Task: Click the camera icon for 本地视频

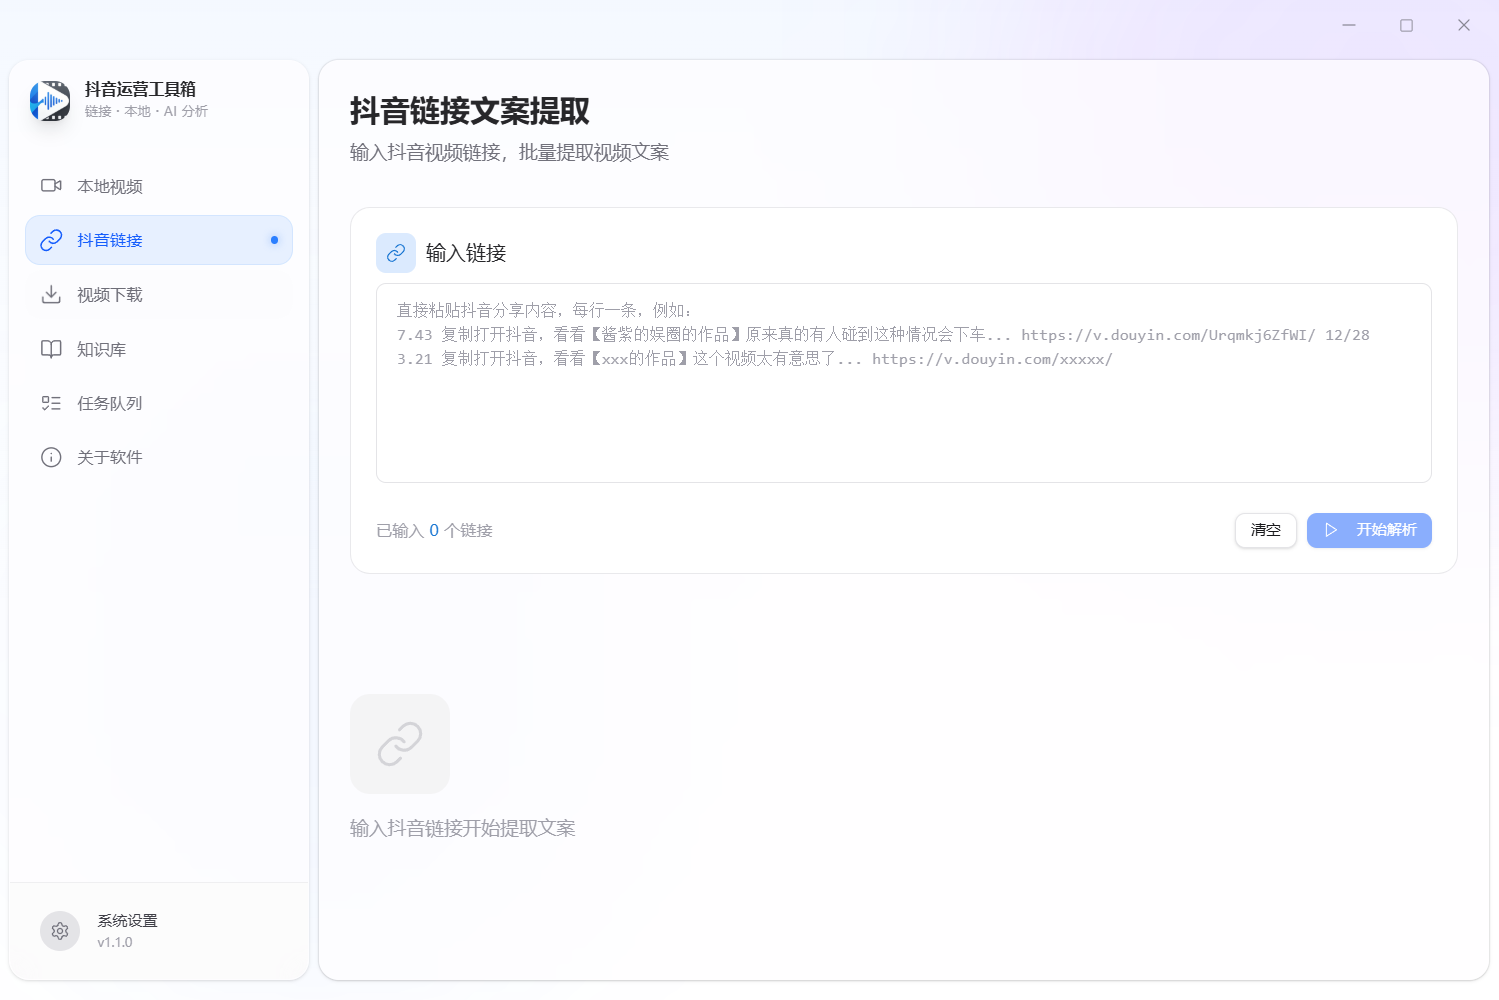Action: [x=51, y=186]
